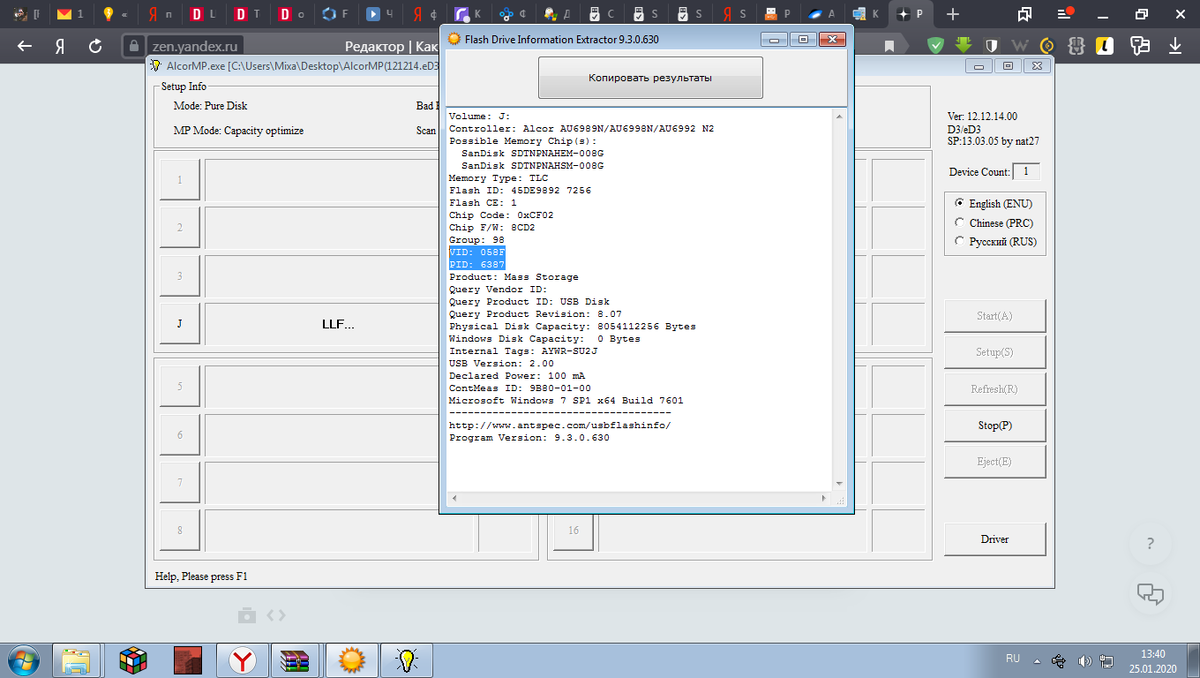Click the green download arrow extension icon

pos(963,45)
